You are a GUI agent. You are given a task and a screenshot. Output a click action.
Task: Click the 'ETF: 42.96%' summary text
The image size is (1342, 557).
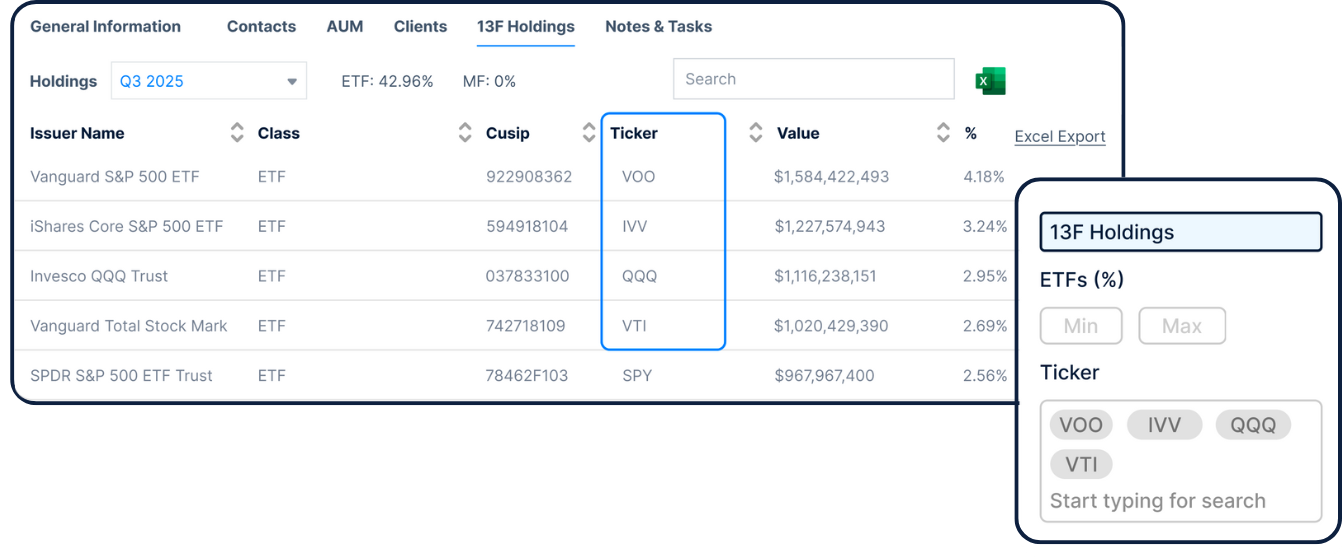click(x=387, y=81)
